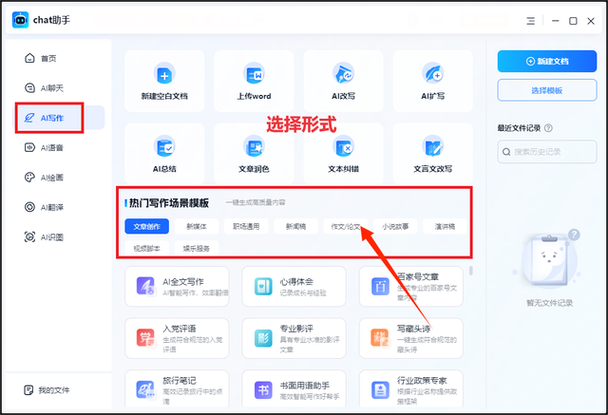Click the 新建空白文档 icon

coord(164,73)
